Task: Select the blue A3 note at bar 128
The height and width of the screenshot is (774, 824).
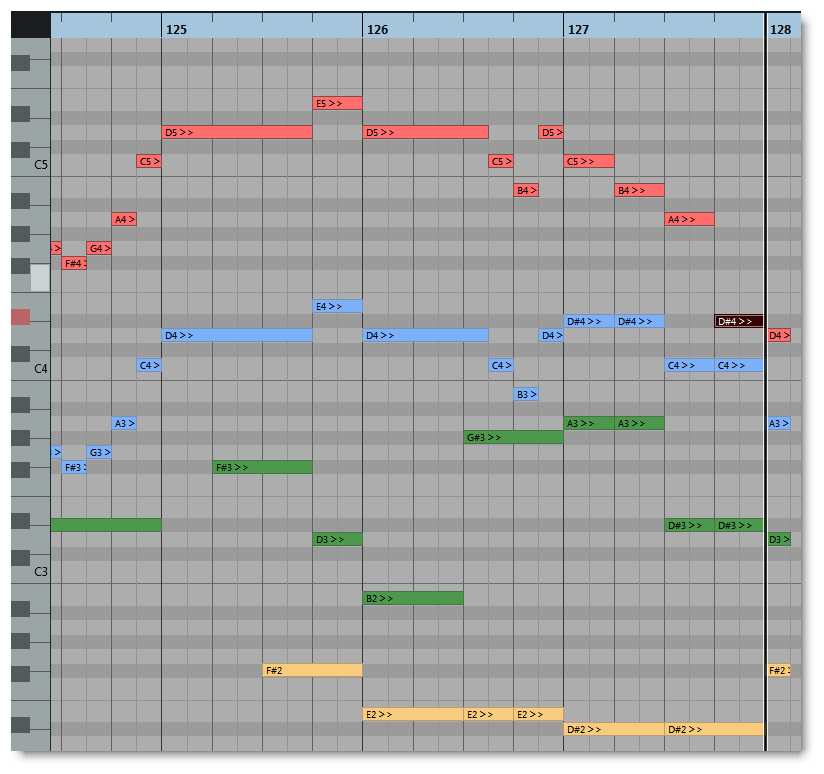Action: pos(779,424)
